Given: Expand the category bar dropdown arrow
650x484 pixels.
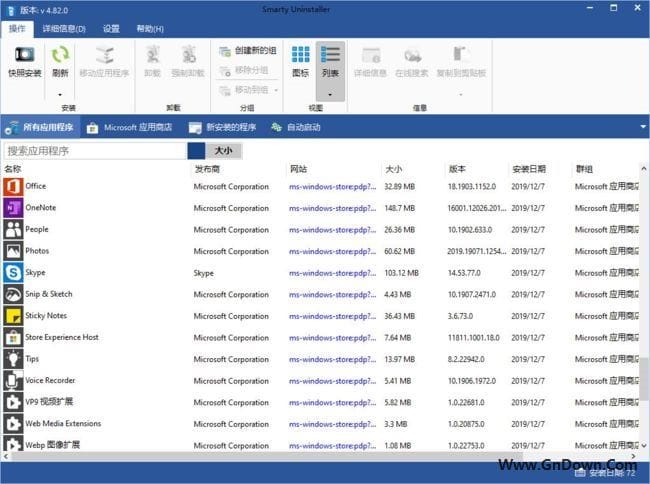Looking at the screenshot, I should point(643,126).
